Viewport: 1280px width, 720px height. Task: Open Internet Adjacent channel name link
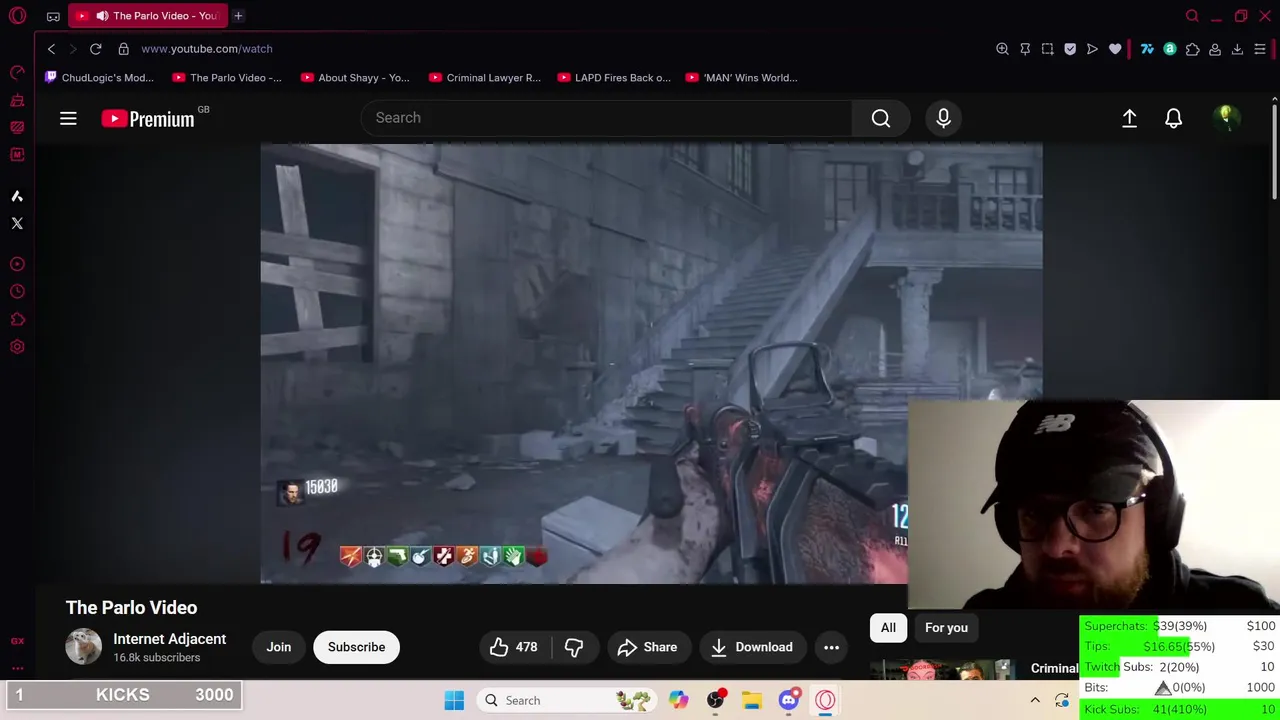(x=169, y=639)
